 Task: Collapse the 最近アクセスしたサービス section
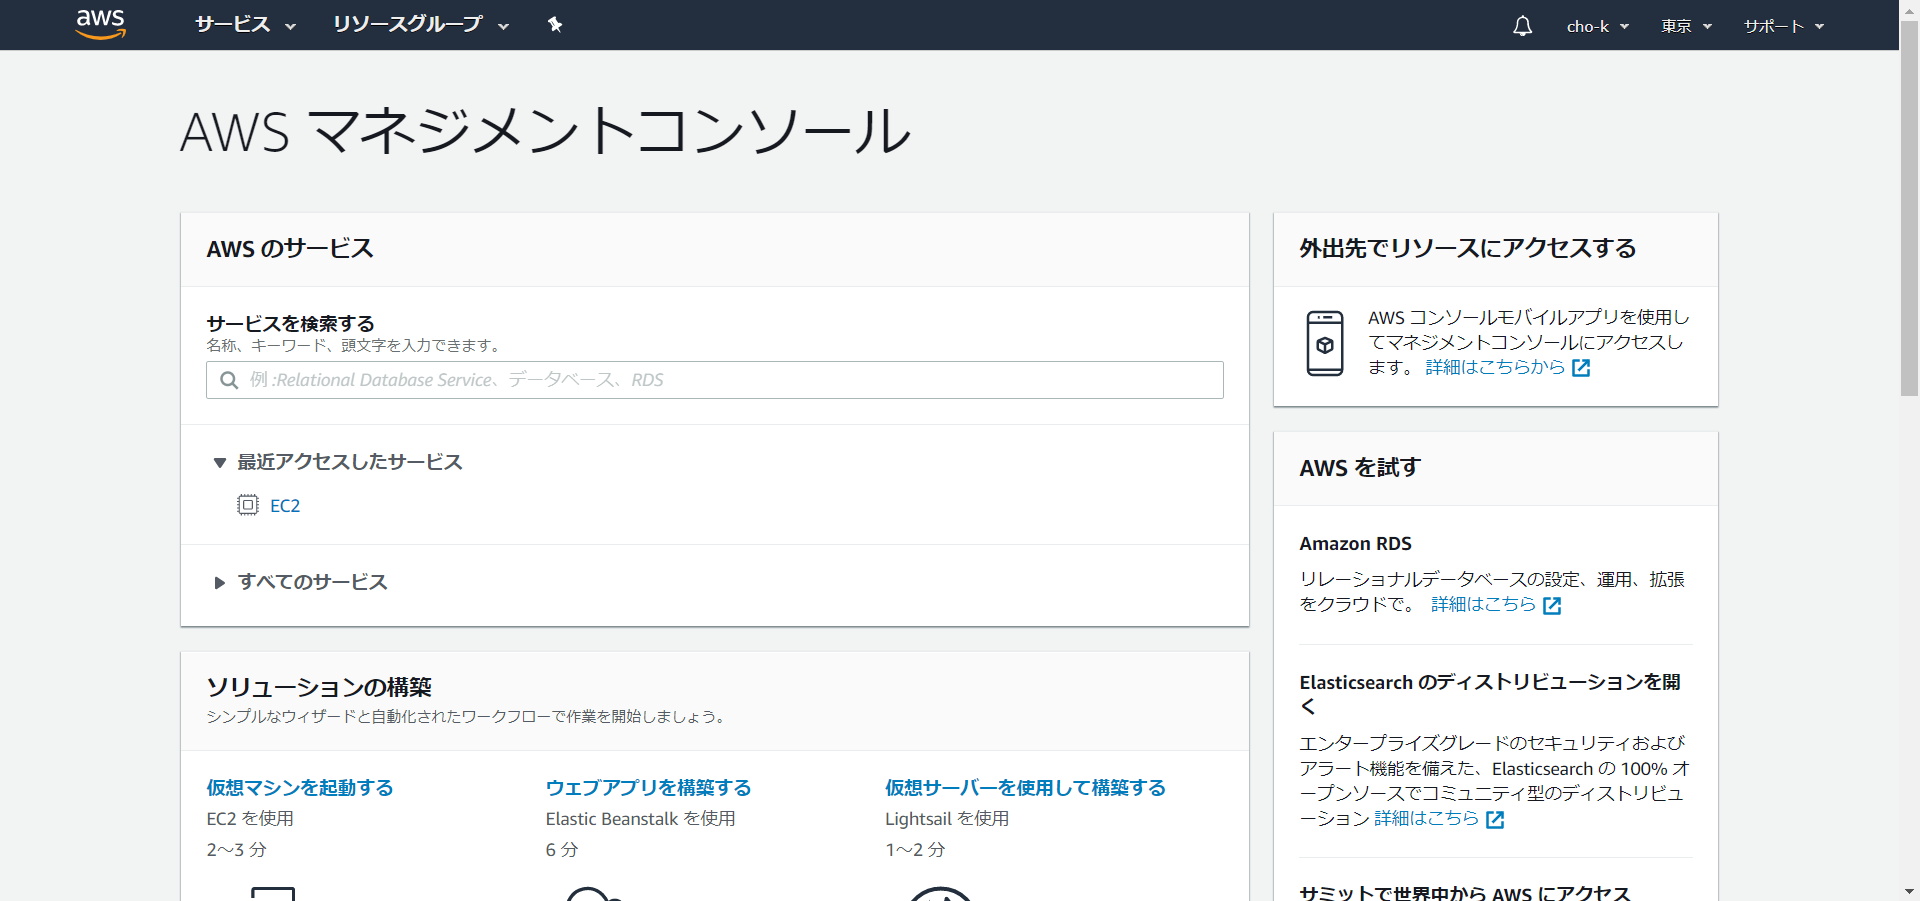(x=220, y=462)
